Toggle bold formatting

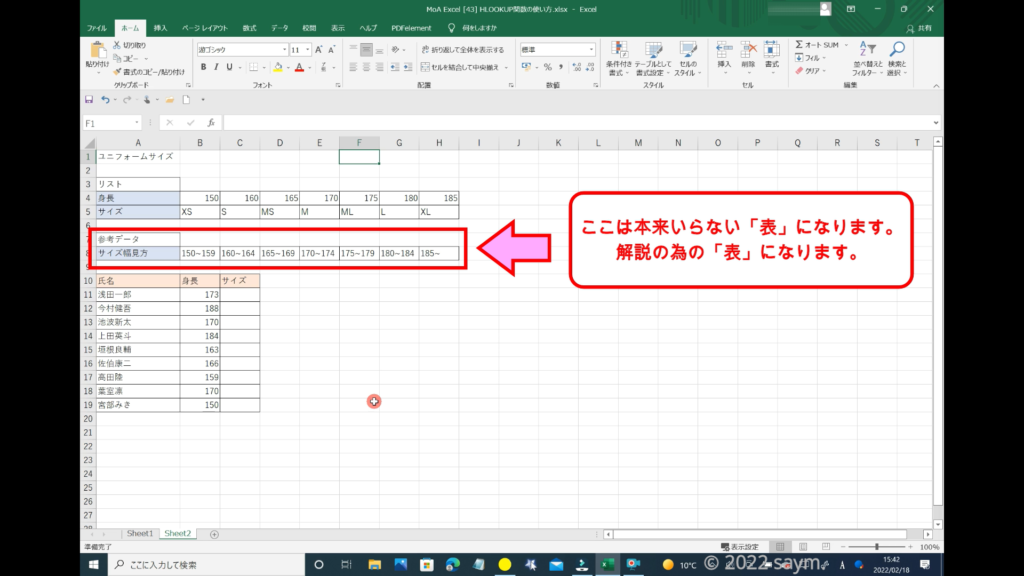coord(203,67)
